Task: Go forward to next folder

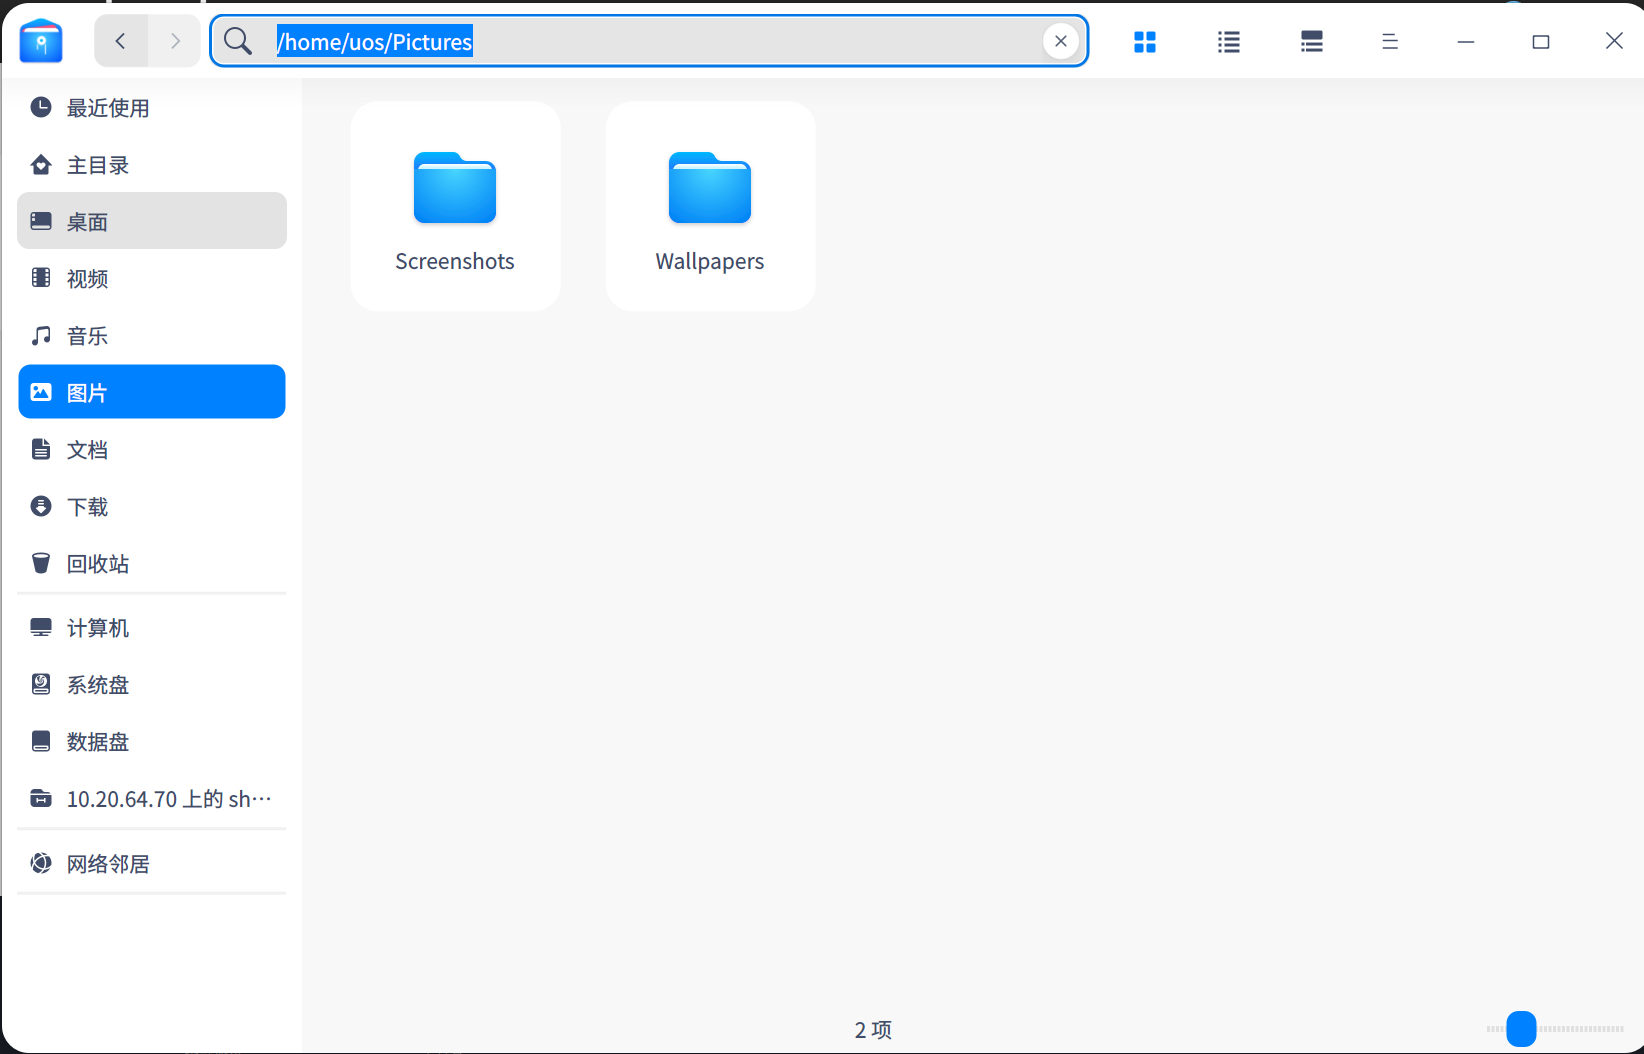Action: [x=175, y=41]
